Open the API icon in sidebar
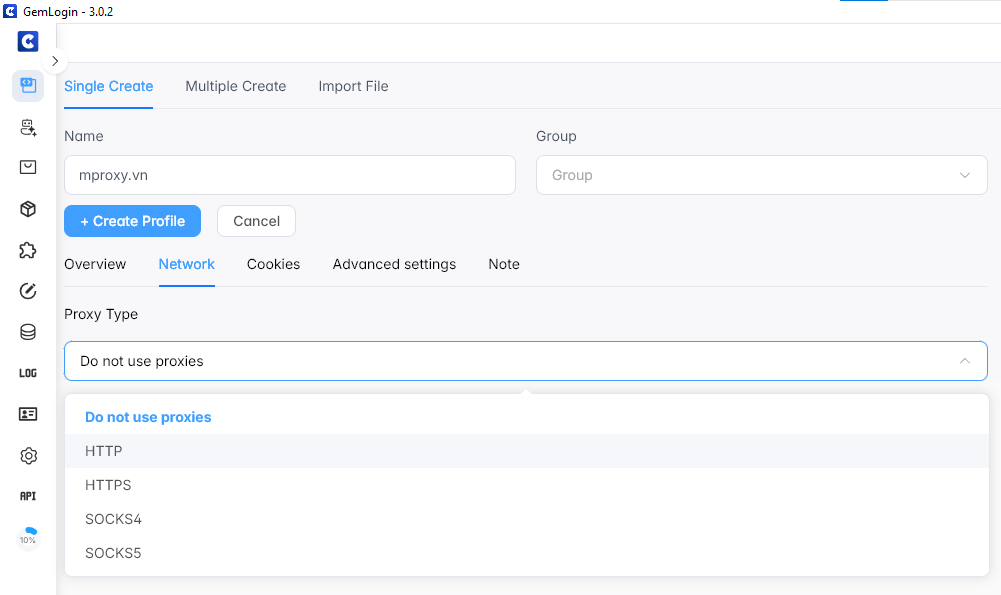The width and height of the screenshot is (1001, 595). [x=28, y=496]
